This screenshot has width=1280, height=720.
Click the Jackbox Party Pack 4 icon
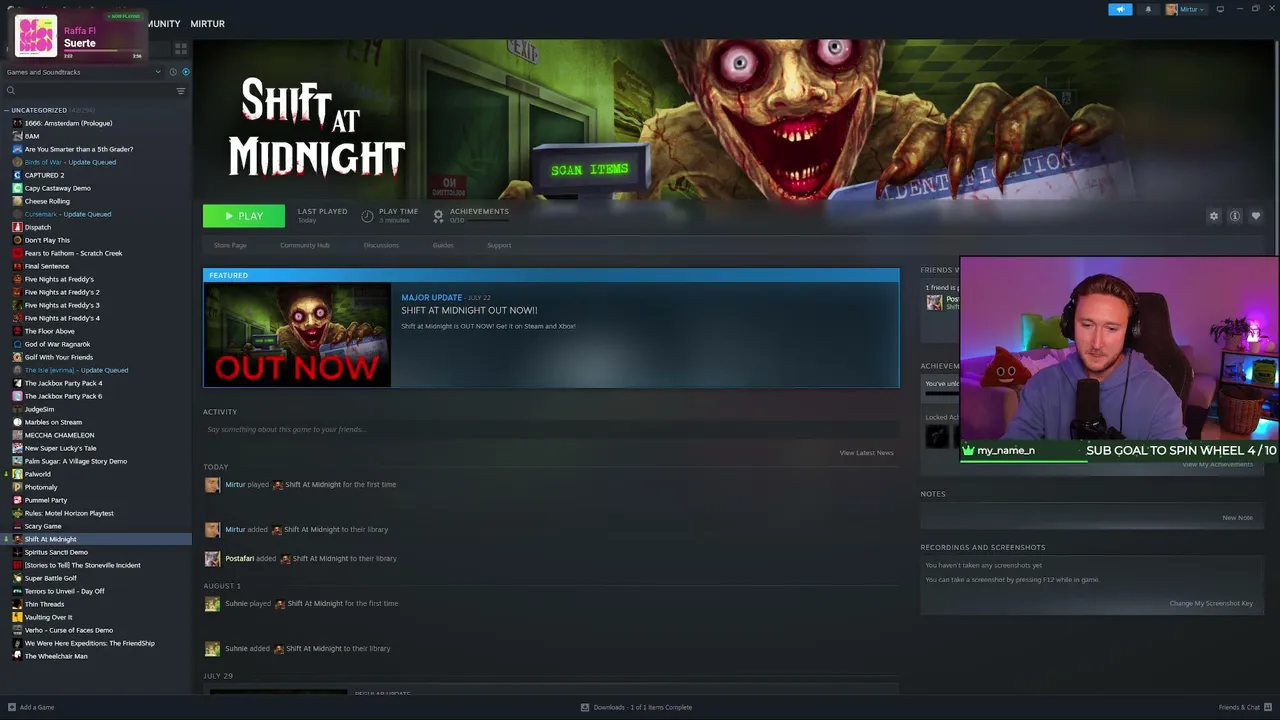[x=17, y=383]
